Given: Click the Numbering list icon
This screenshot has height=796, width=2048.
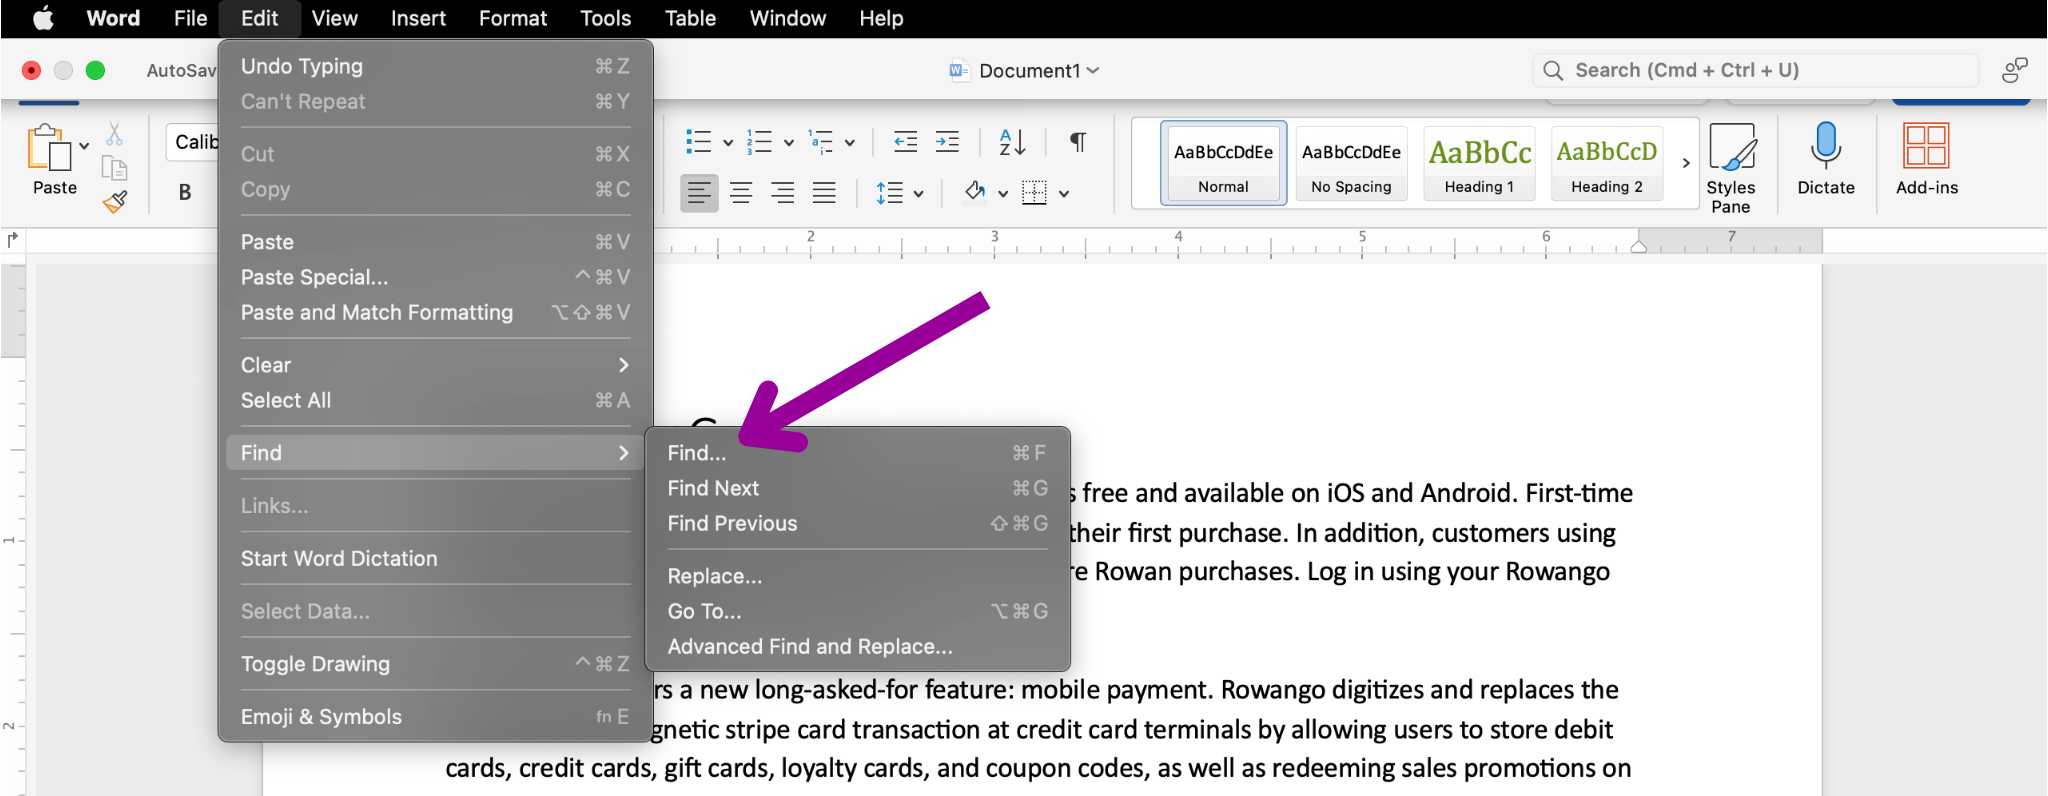Looking at the screenshot, I should [760, 142].
